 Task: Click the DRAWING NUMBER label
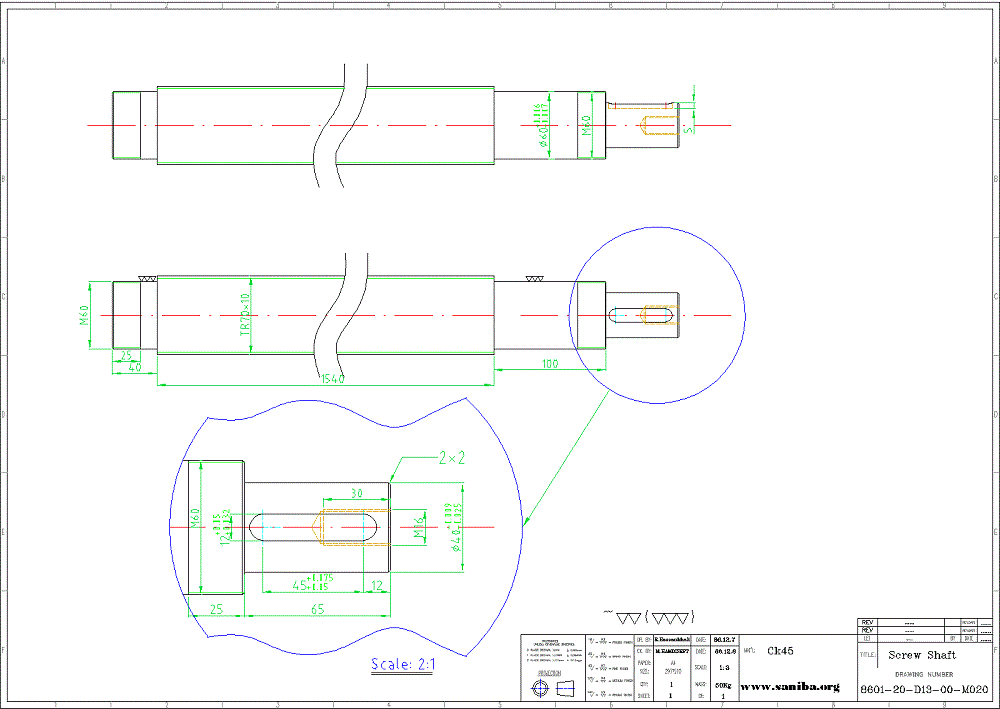(x=924, y=674)
